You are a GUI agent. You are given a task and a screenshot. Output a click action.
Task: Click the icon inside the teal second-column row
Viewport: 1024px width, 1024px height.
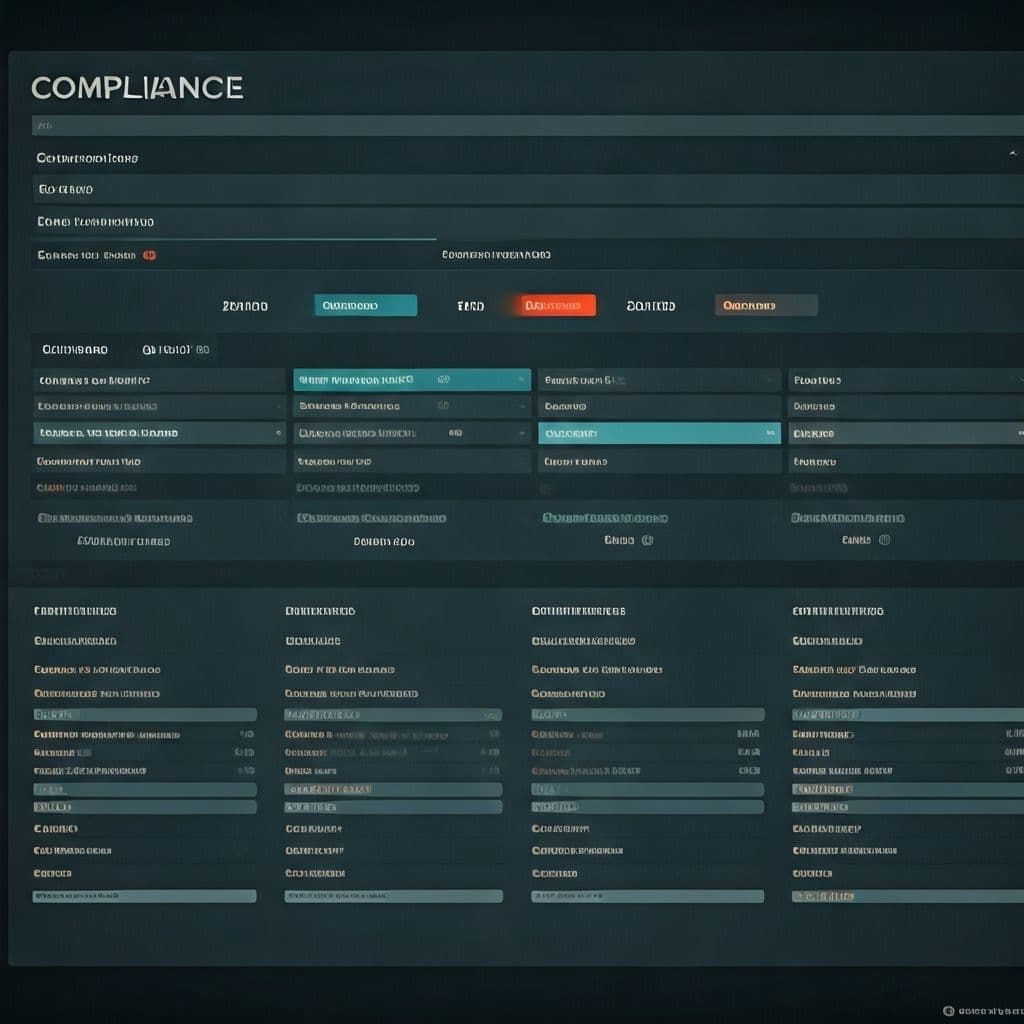(443, 380)
